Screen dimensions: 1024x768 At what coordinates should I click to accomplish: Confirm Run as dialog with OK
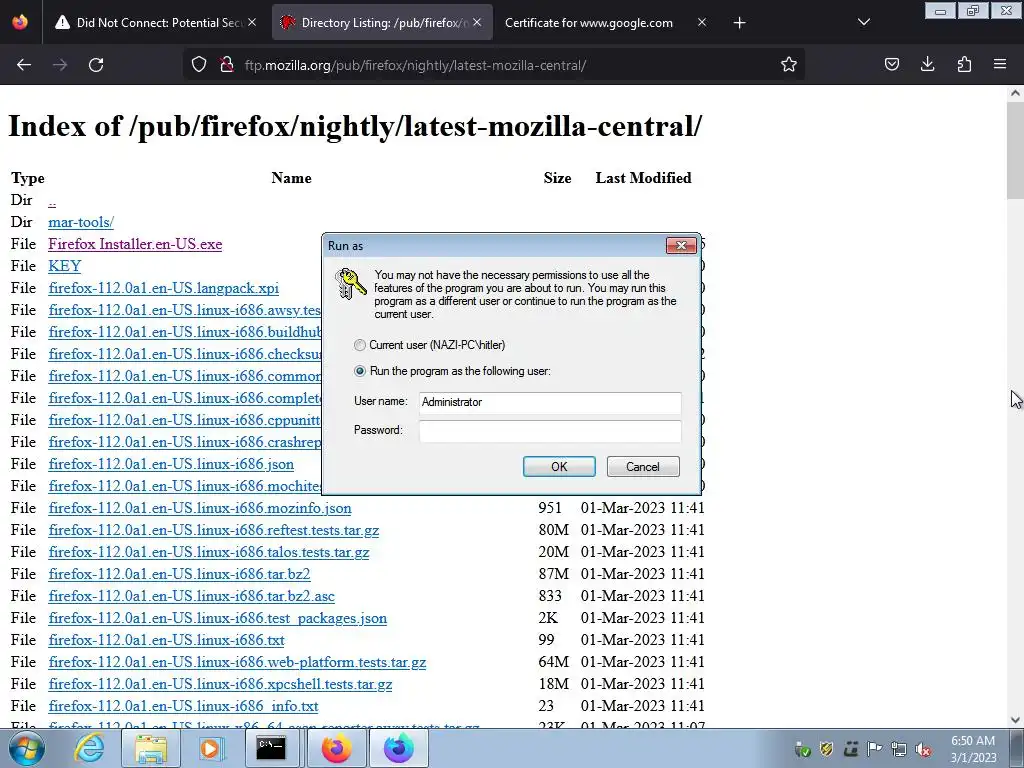(559, 466)
